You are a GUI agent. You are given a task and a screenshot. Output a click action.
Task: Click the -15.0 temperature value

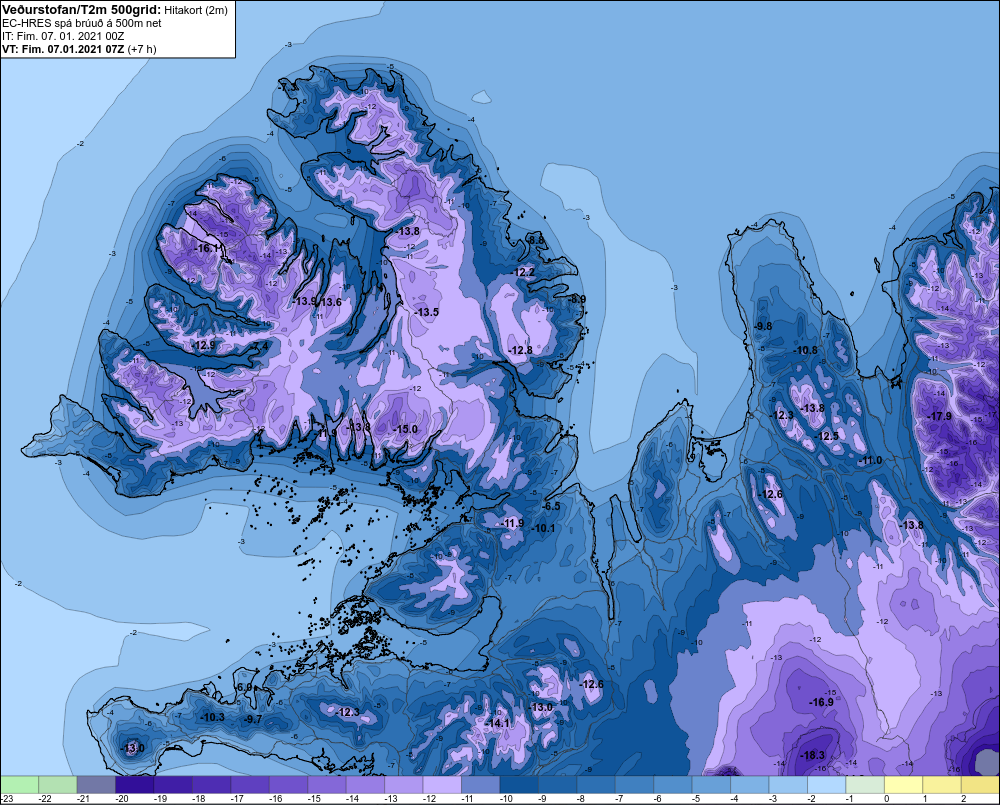(405, 429)
